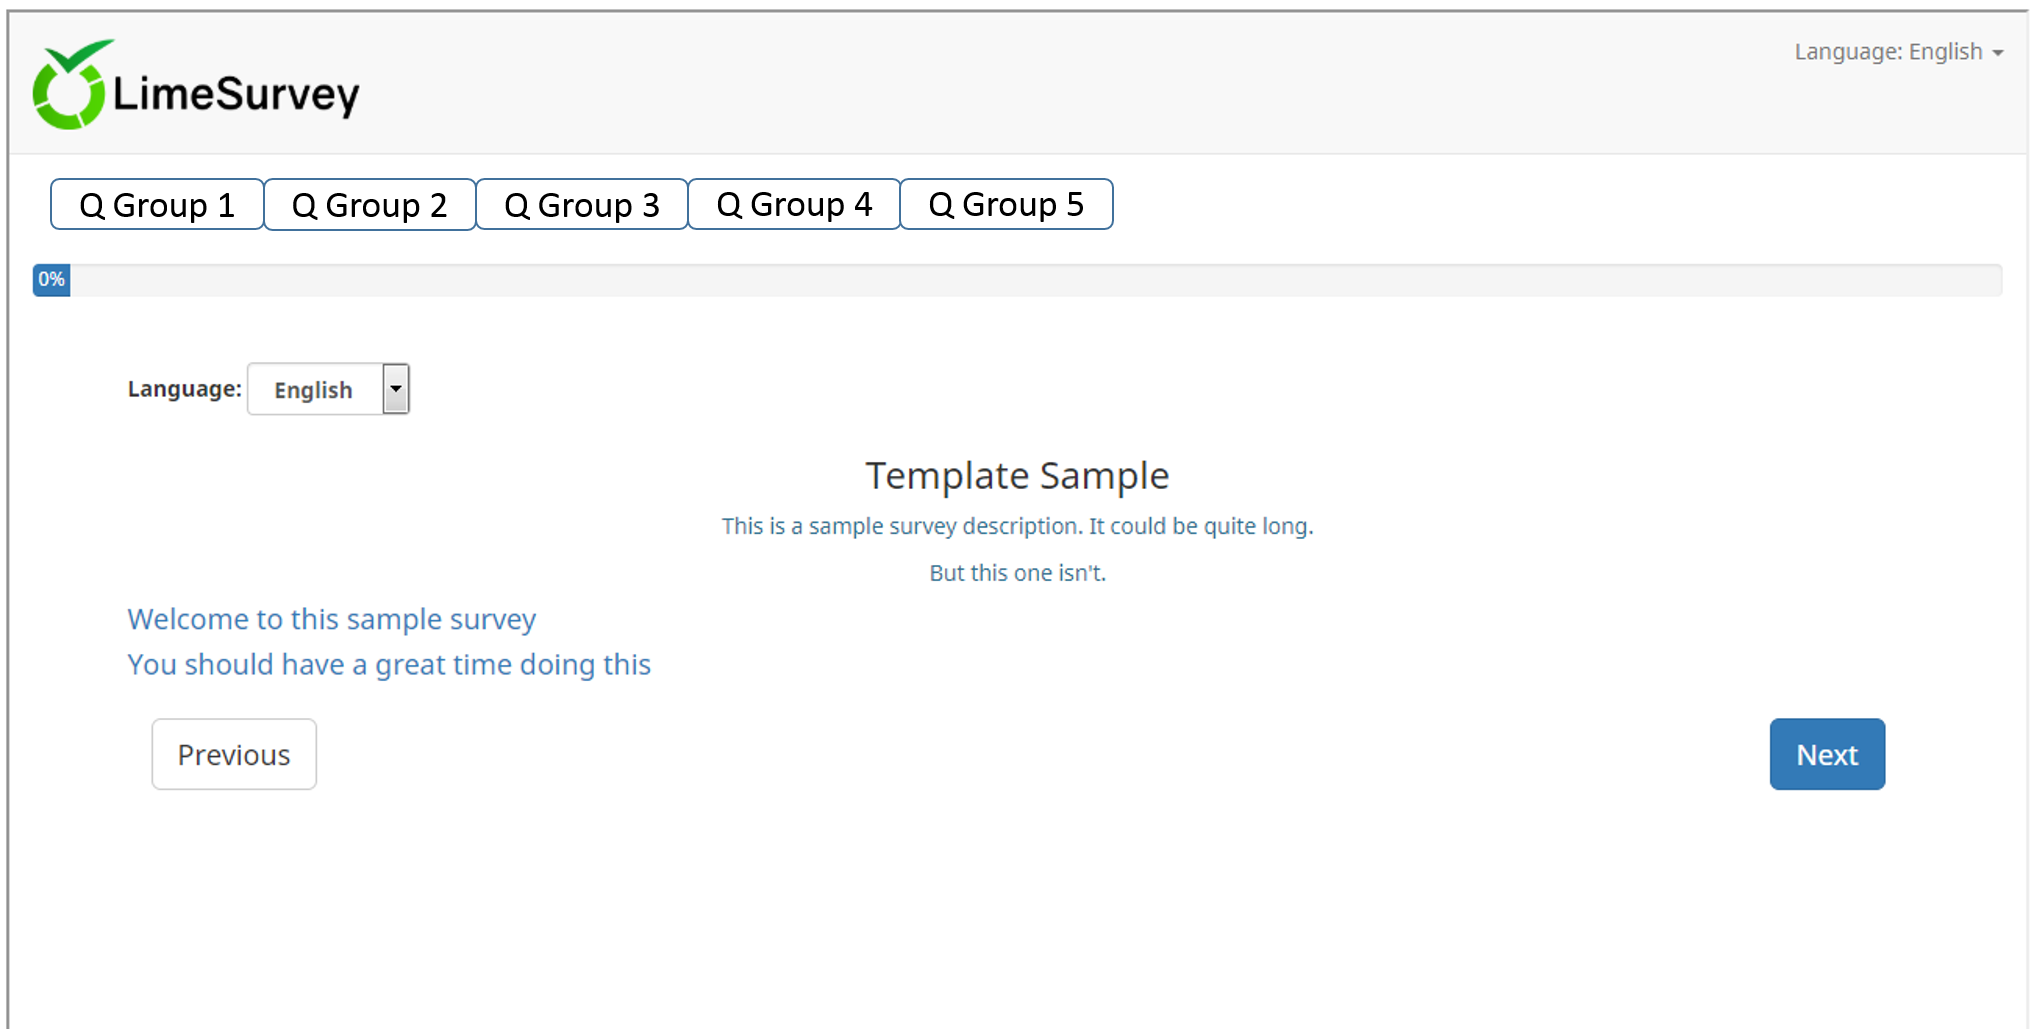Click the survey progress bar track

click(1030, 280)
